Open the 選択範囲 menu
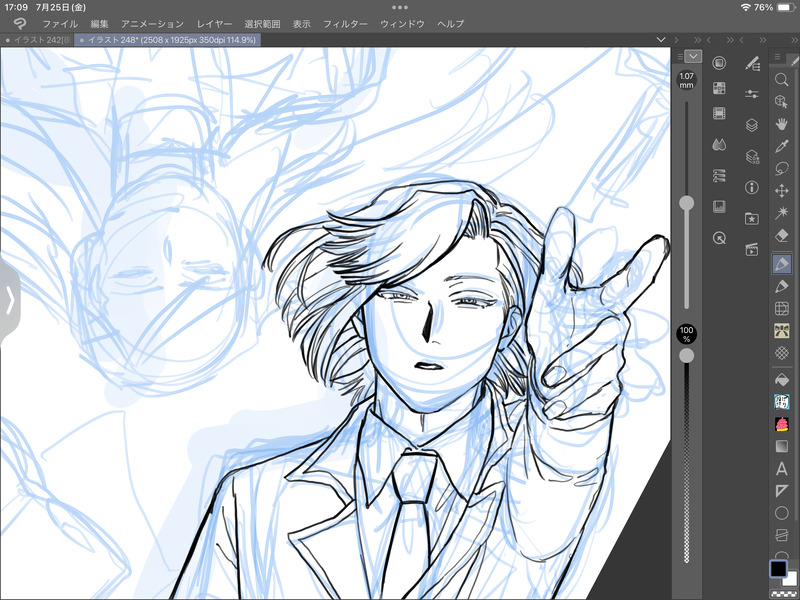This screenshot has height=600, width=800. point(262,24)
